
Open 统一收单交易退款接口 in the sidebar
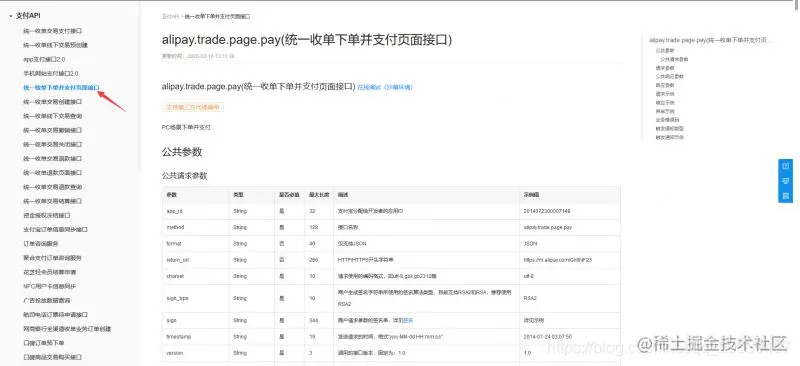(53, 158)
